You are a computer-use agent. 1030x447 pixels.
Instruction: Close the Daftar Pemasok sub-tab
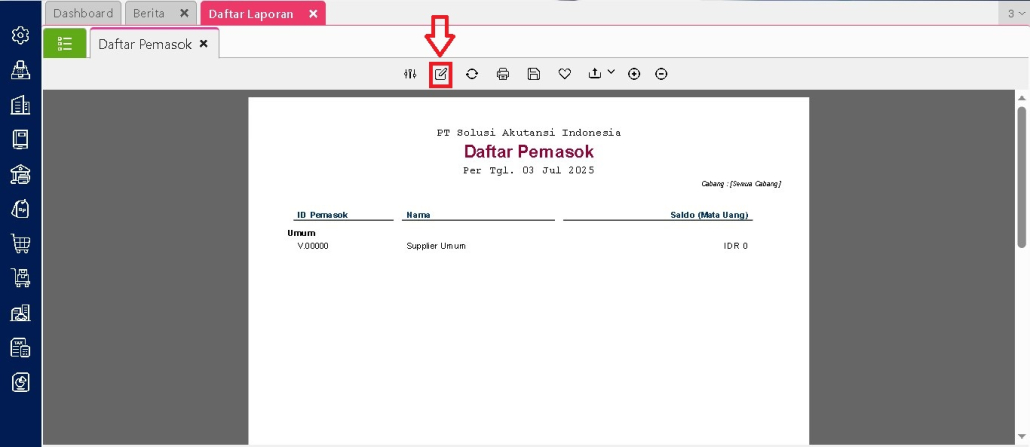(204, 44)
